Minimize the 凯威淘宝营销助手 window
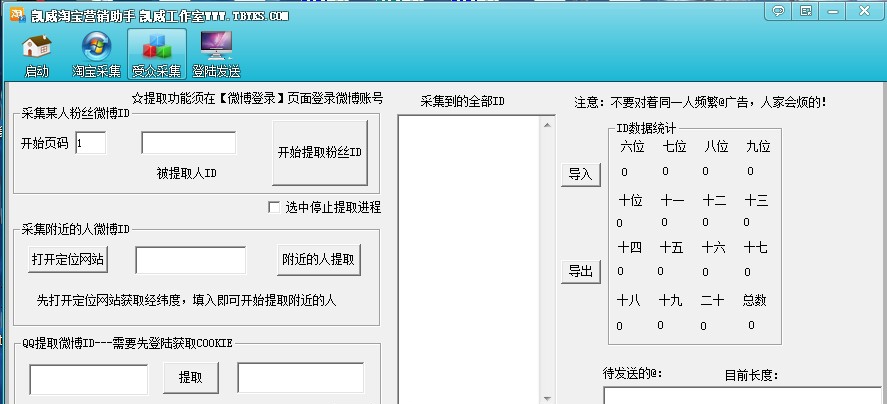The height and width of the screenshot is (404, 887). click(833, 10)
